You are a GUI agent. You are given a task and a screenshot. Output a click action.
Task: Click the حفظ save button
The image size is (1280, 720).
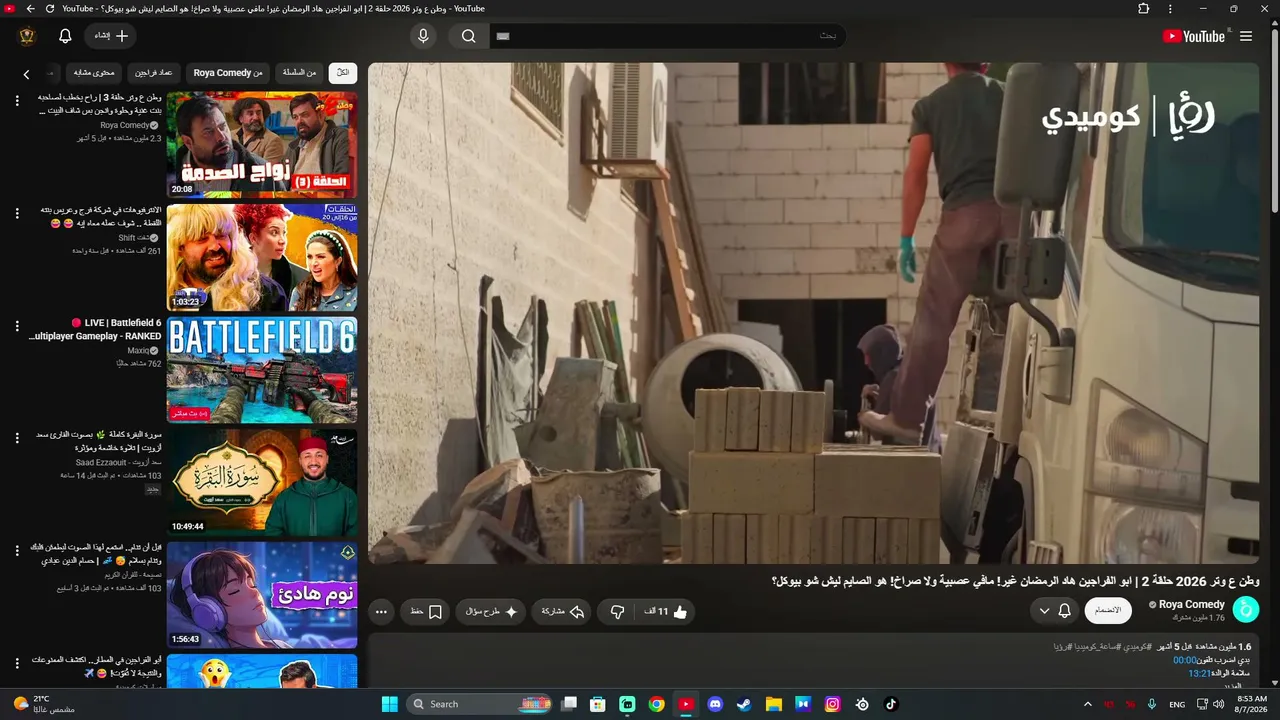pos(425,612)
